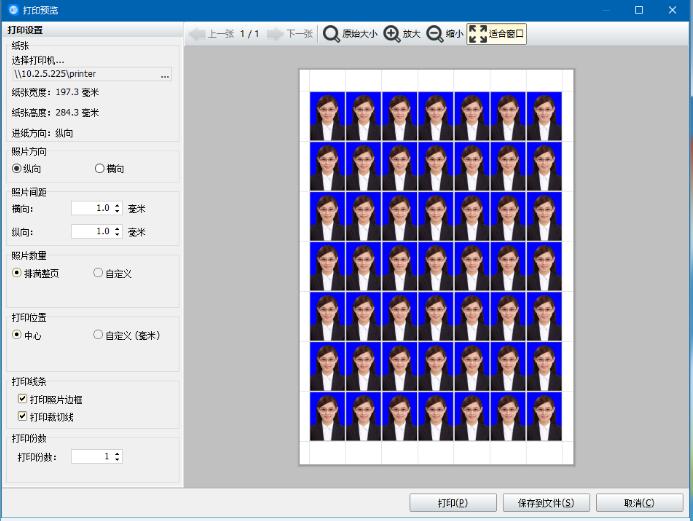
Task: Click the 适合窗口 fit-to-window icon
Action: [x=477, y=34]
